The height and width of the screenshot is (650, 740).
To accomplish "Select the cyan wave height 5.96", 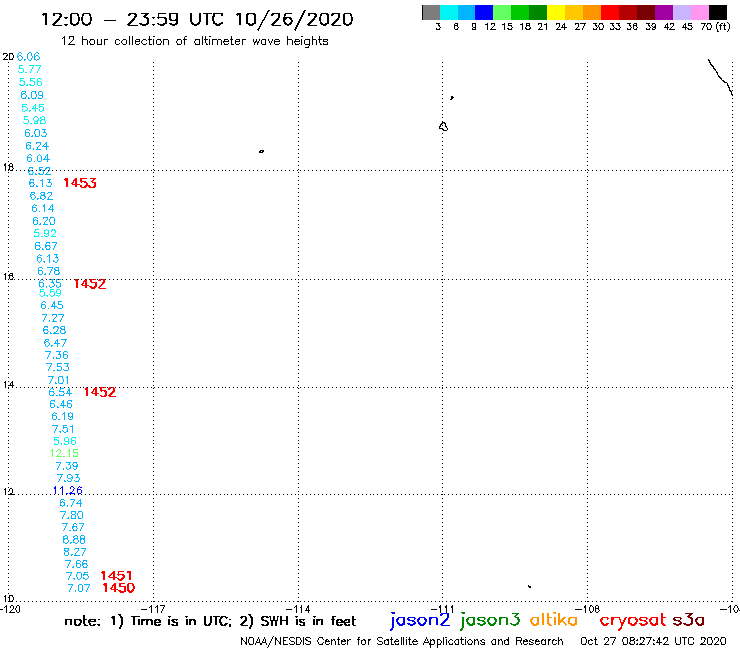I will pos(65,441).
